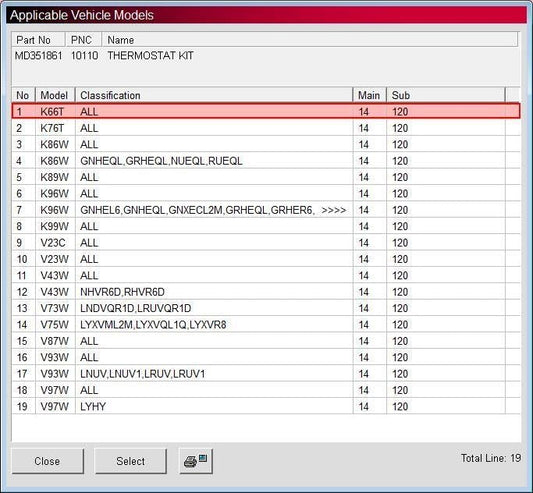Click the No column header
Screen dimensions: 533x493
pyautogui.click(x=23, y=95)
